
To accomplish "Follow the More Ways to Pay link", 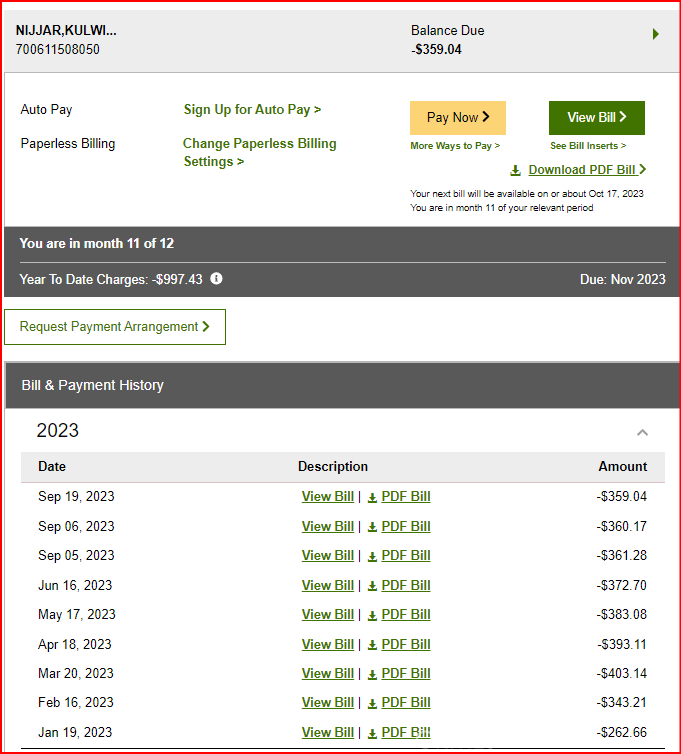I will click(455, 146).
